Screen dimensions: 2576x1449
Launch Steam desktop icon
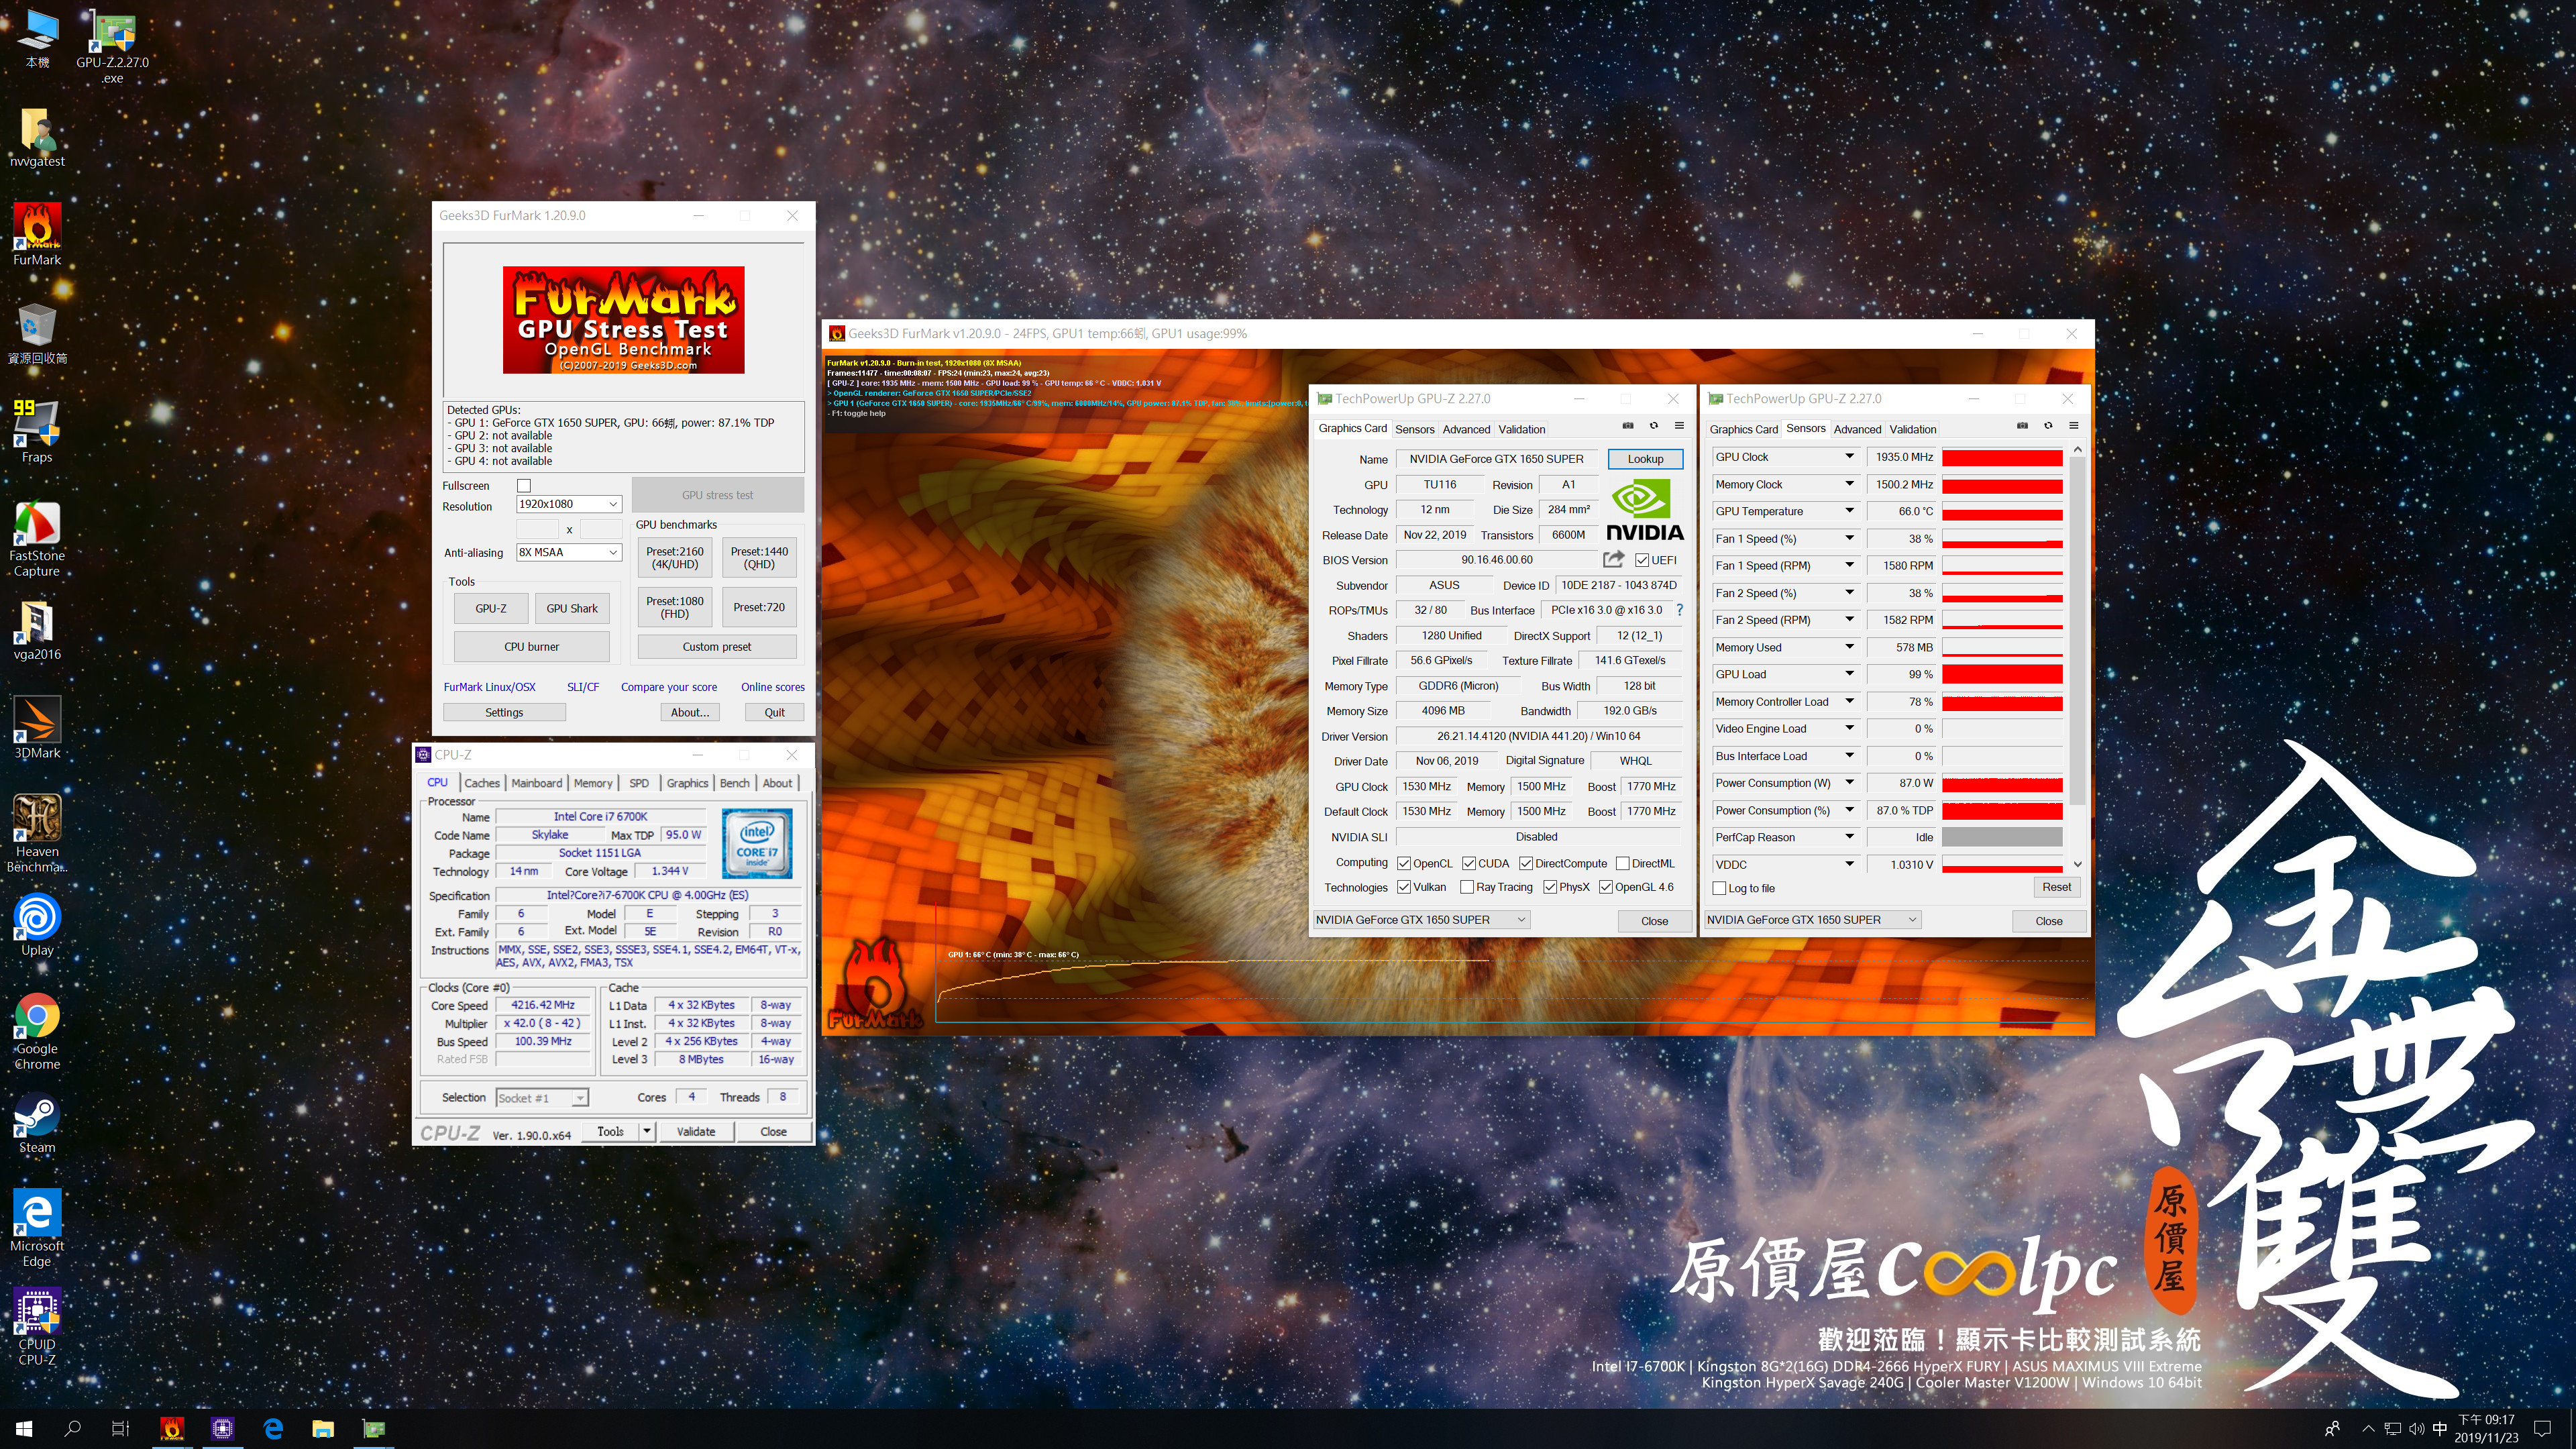tap(37, 1122)
